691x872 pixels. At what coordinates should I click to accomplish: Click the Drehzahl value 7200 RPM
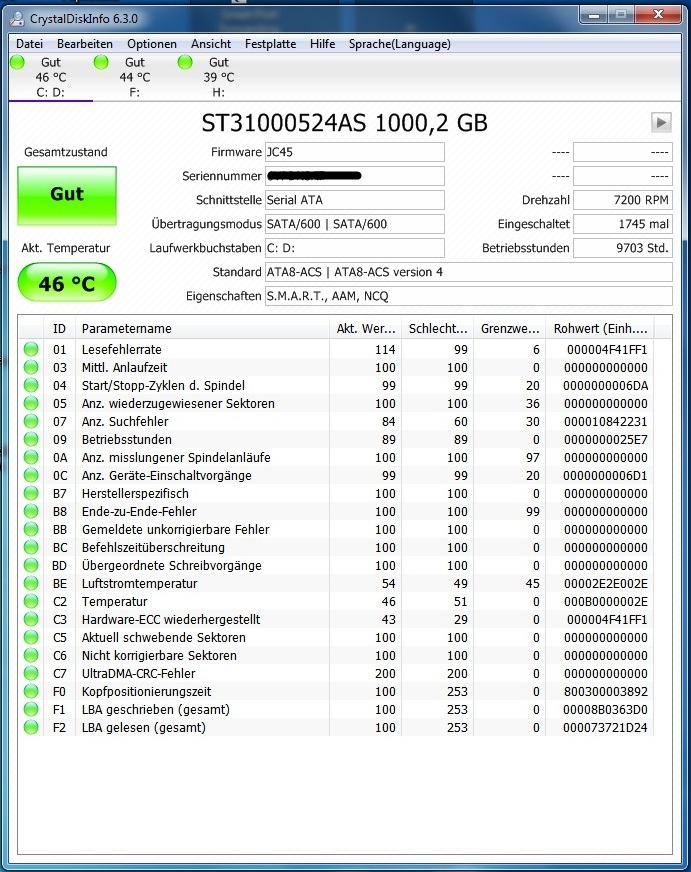pos(623,200)
